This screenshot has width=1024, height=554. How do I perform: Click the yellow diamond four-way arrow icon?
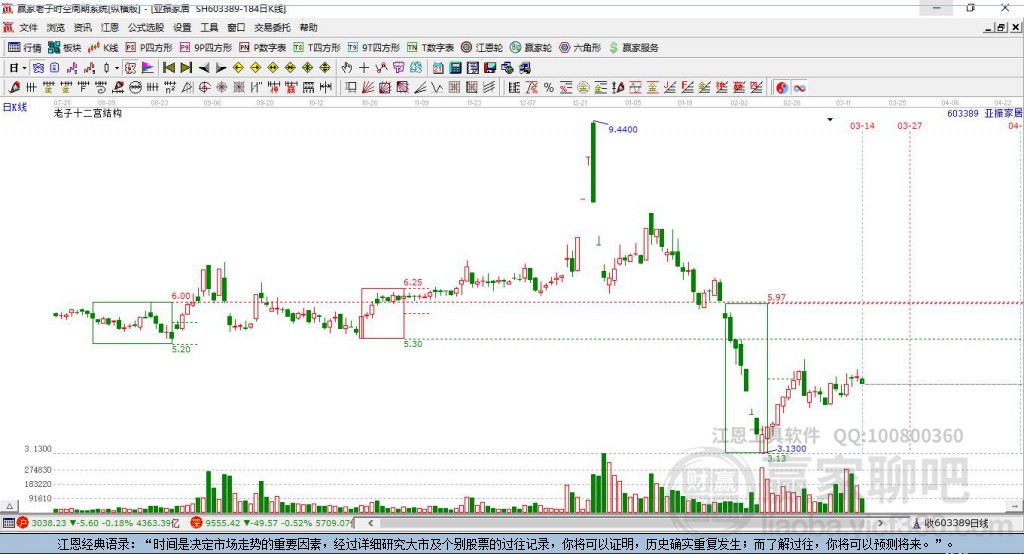pyautogui.click(x=308, y=68)
